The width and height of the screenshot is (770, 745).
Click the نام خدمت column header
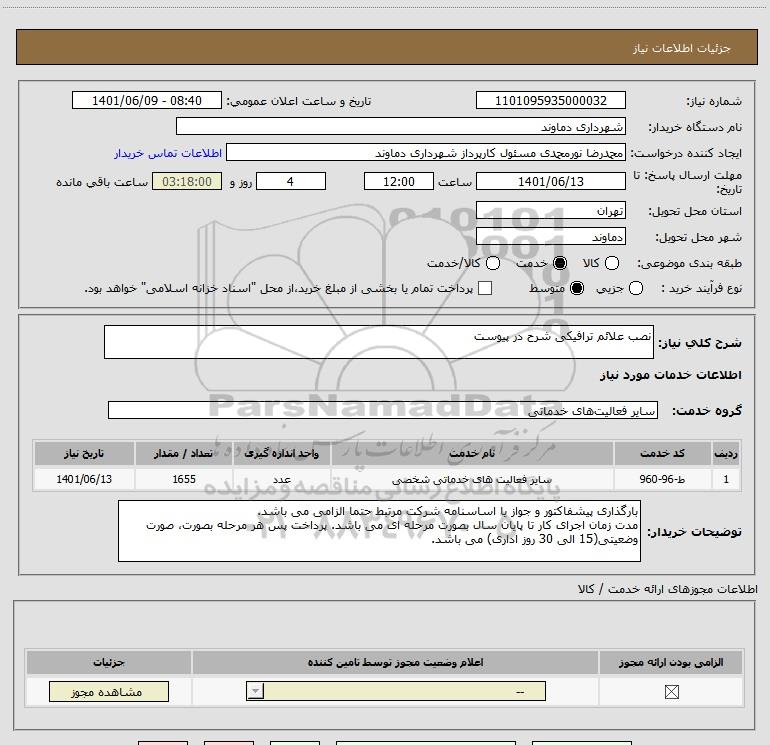tap(472, 453)
